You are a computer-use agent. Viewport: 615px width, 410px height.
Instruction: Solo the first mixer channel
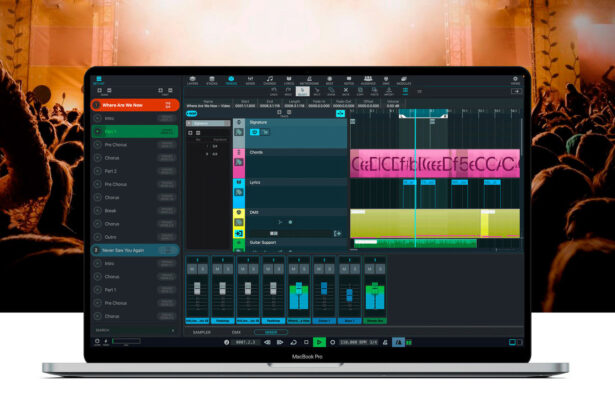[203, 269]
